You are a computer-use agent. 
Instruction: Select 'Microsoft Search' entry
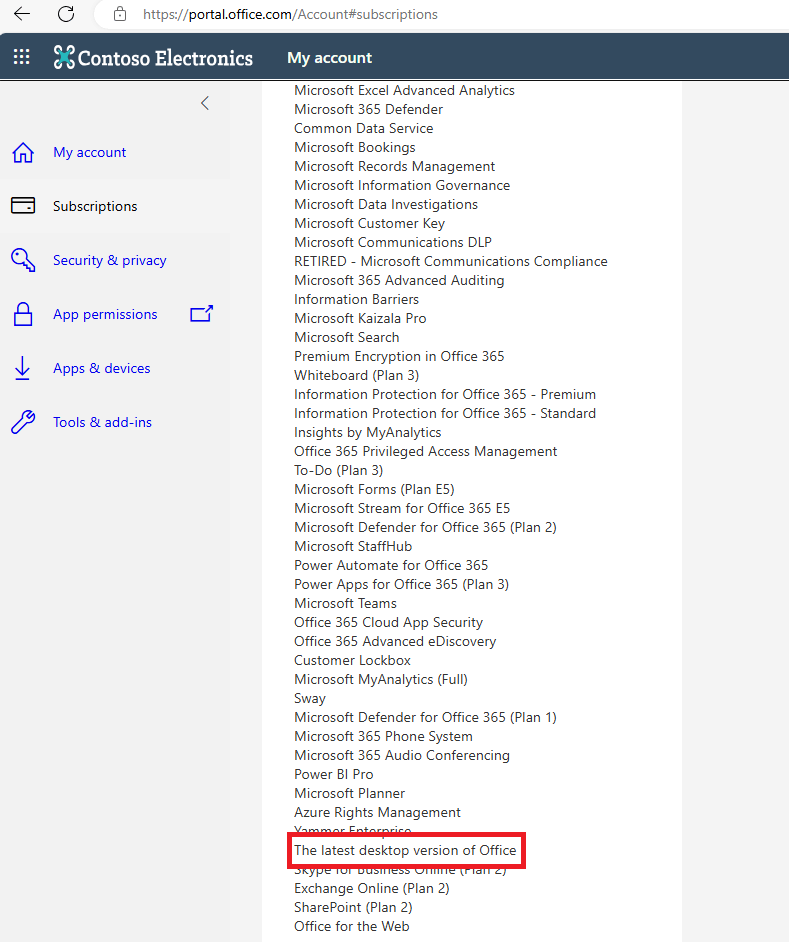pyautogui.click(x=347, y=338)
